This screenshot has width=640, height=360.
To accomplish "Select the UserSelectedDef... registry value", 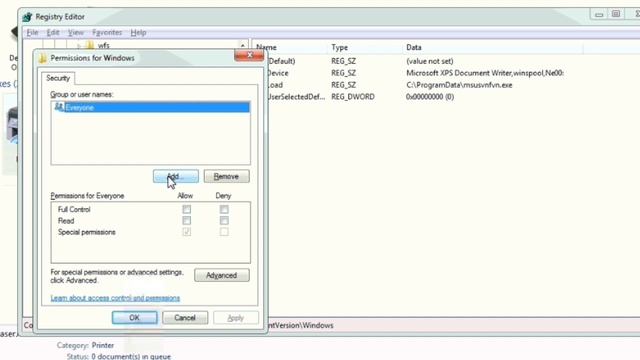I will (x=296, y=97).
